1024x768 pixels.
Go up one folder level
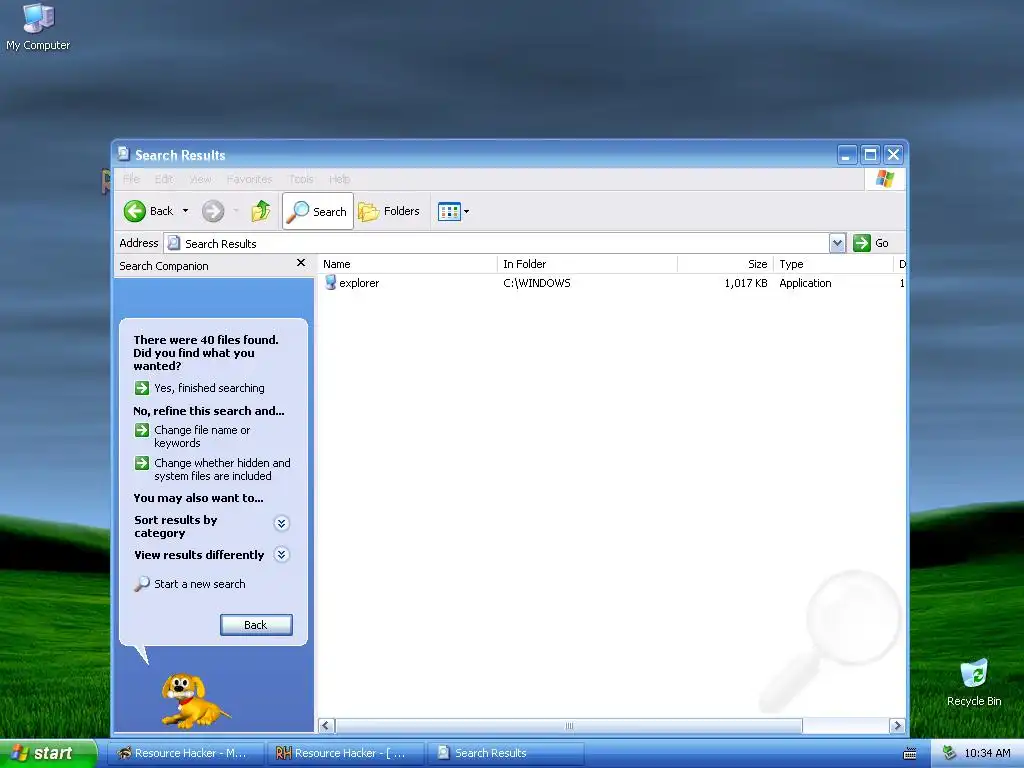[x=261, y=211]
